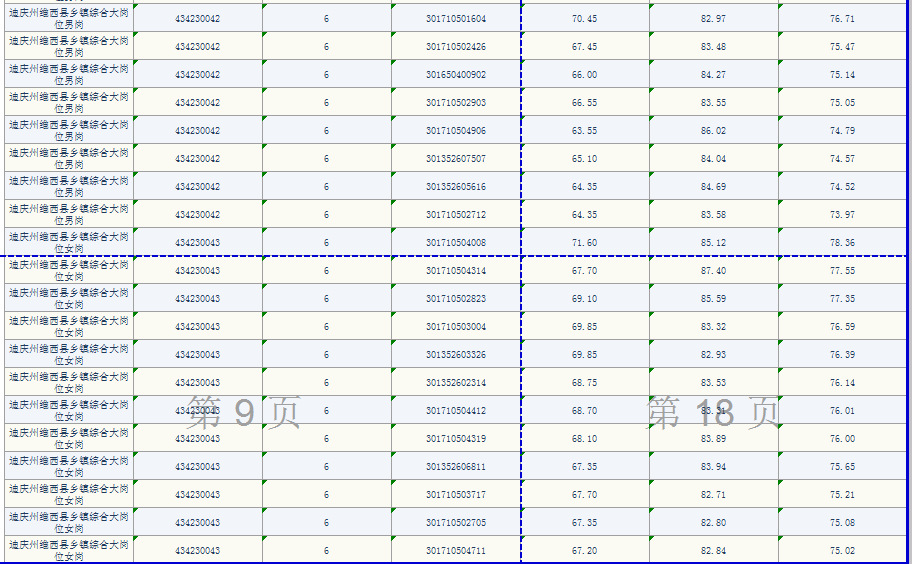The height and width of the screenshot is (564, 912).
Task: Click the cell with ID 301710502823
Action: (456, 299)
